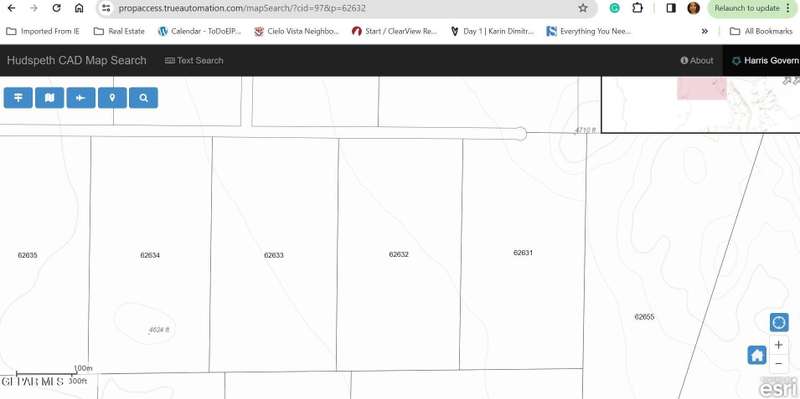Open the basemap gallery map icon
The width and height of the screenshot is (800, 399).
coord(49,98)
